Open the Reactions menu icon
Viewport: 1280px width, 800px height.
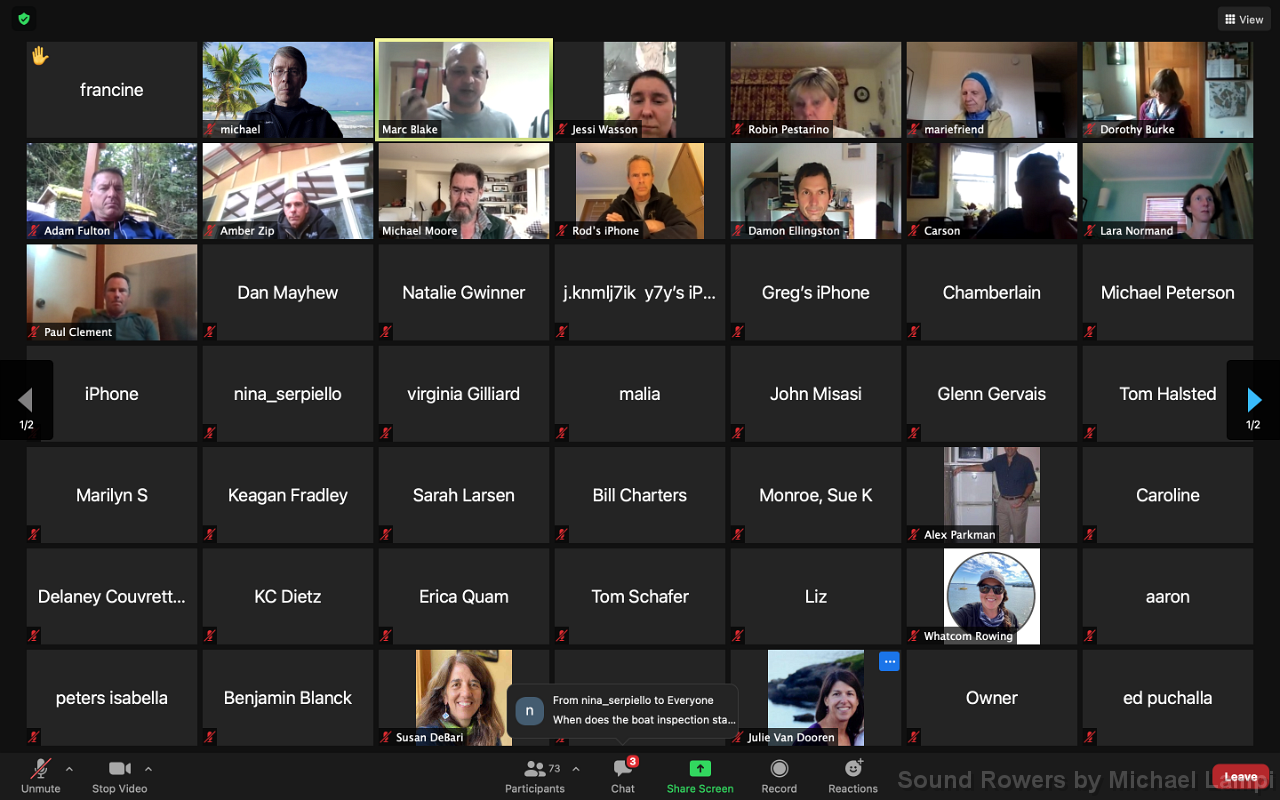tap(853, 769)
